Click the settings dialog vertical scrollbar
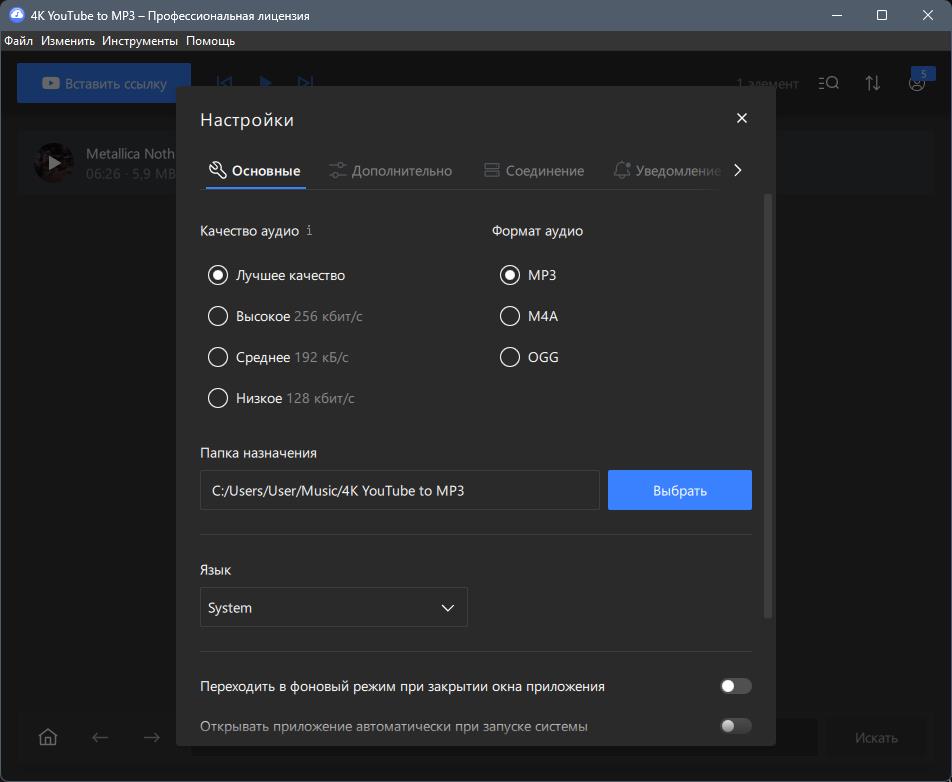The image size is (952, 782). pyautogui.click(x=767, y=406)
